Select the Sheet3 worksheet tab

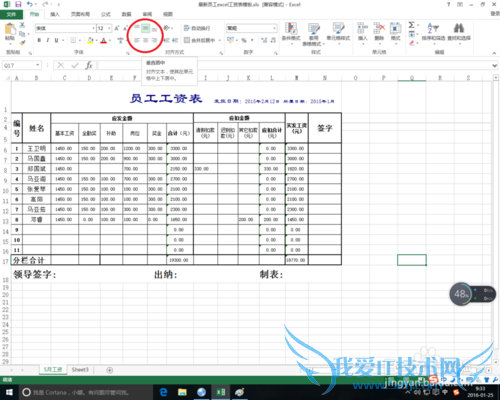click(x=80, y=370)
